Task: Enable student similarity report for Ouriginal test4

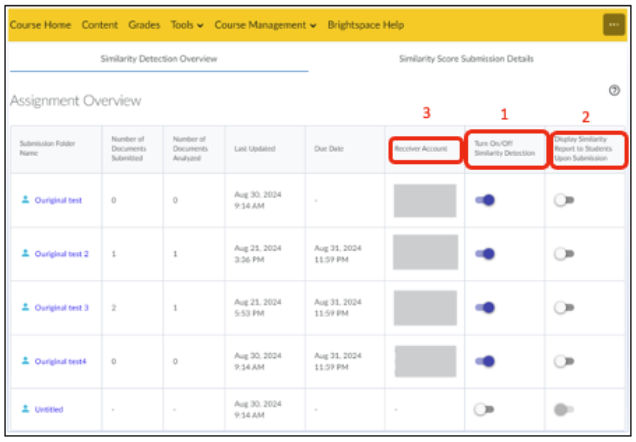Action: click(564, 361)
